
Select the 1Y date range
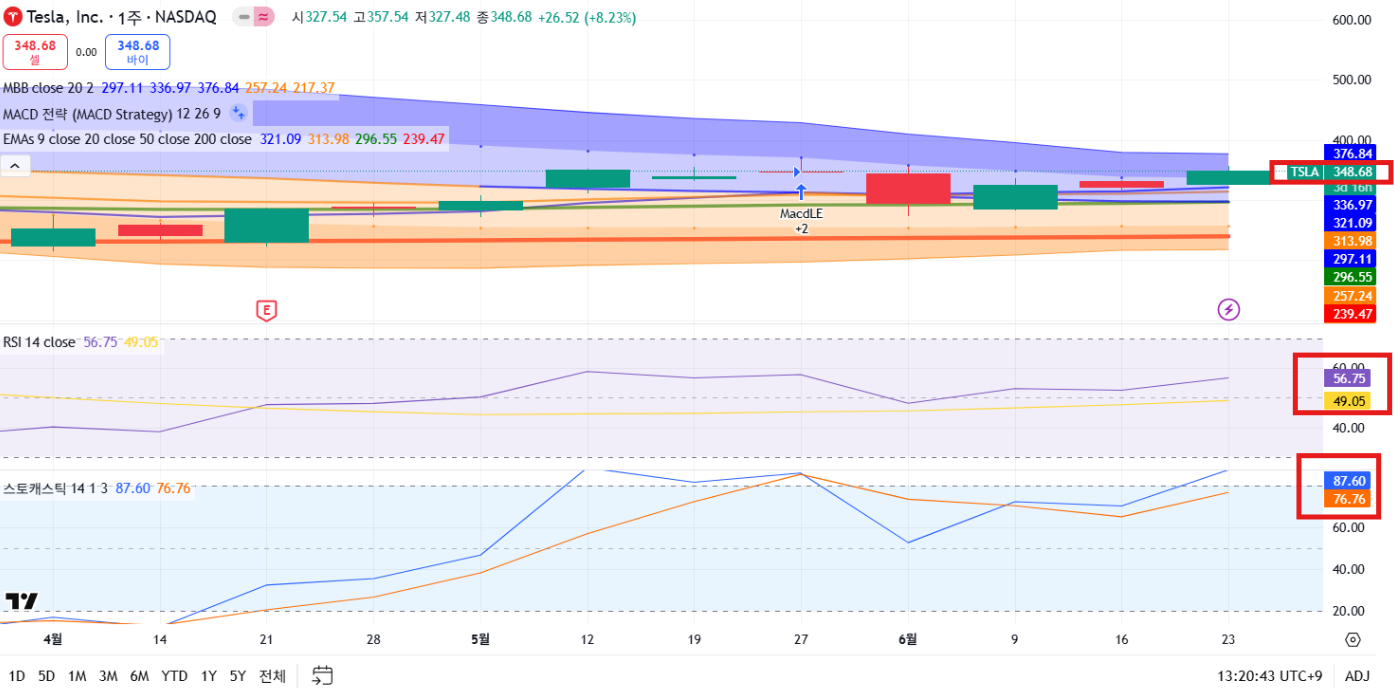click(208, 676)
